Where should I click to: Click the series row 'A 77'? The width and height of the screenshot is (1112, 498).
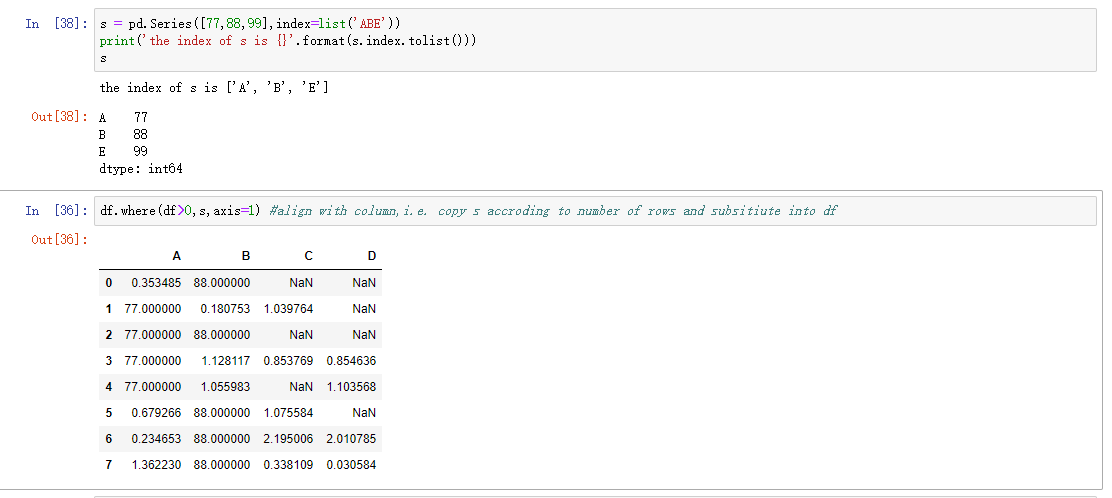click(123, 117)
